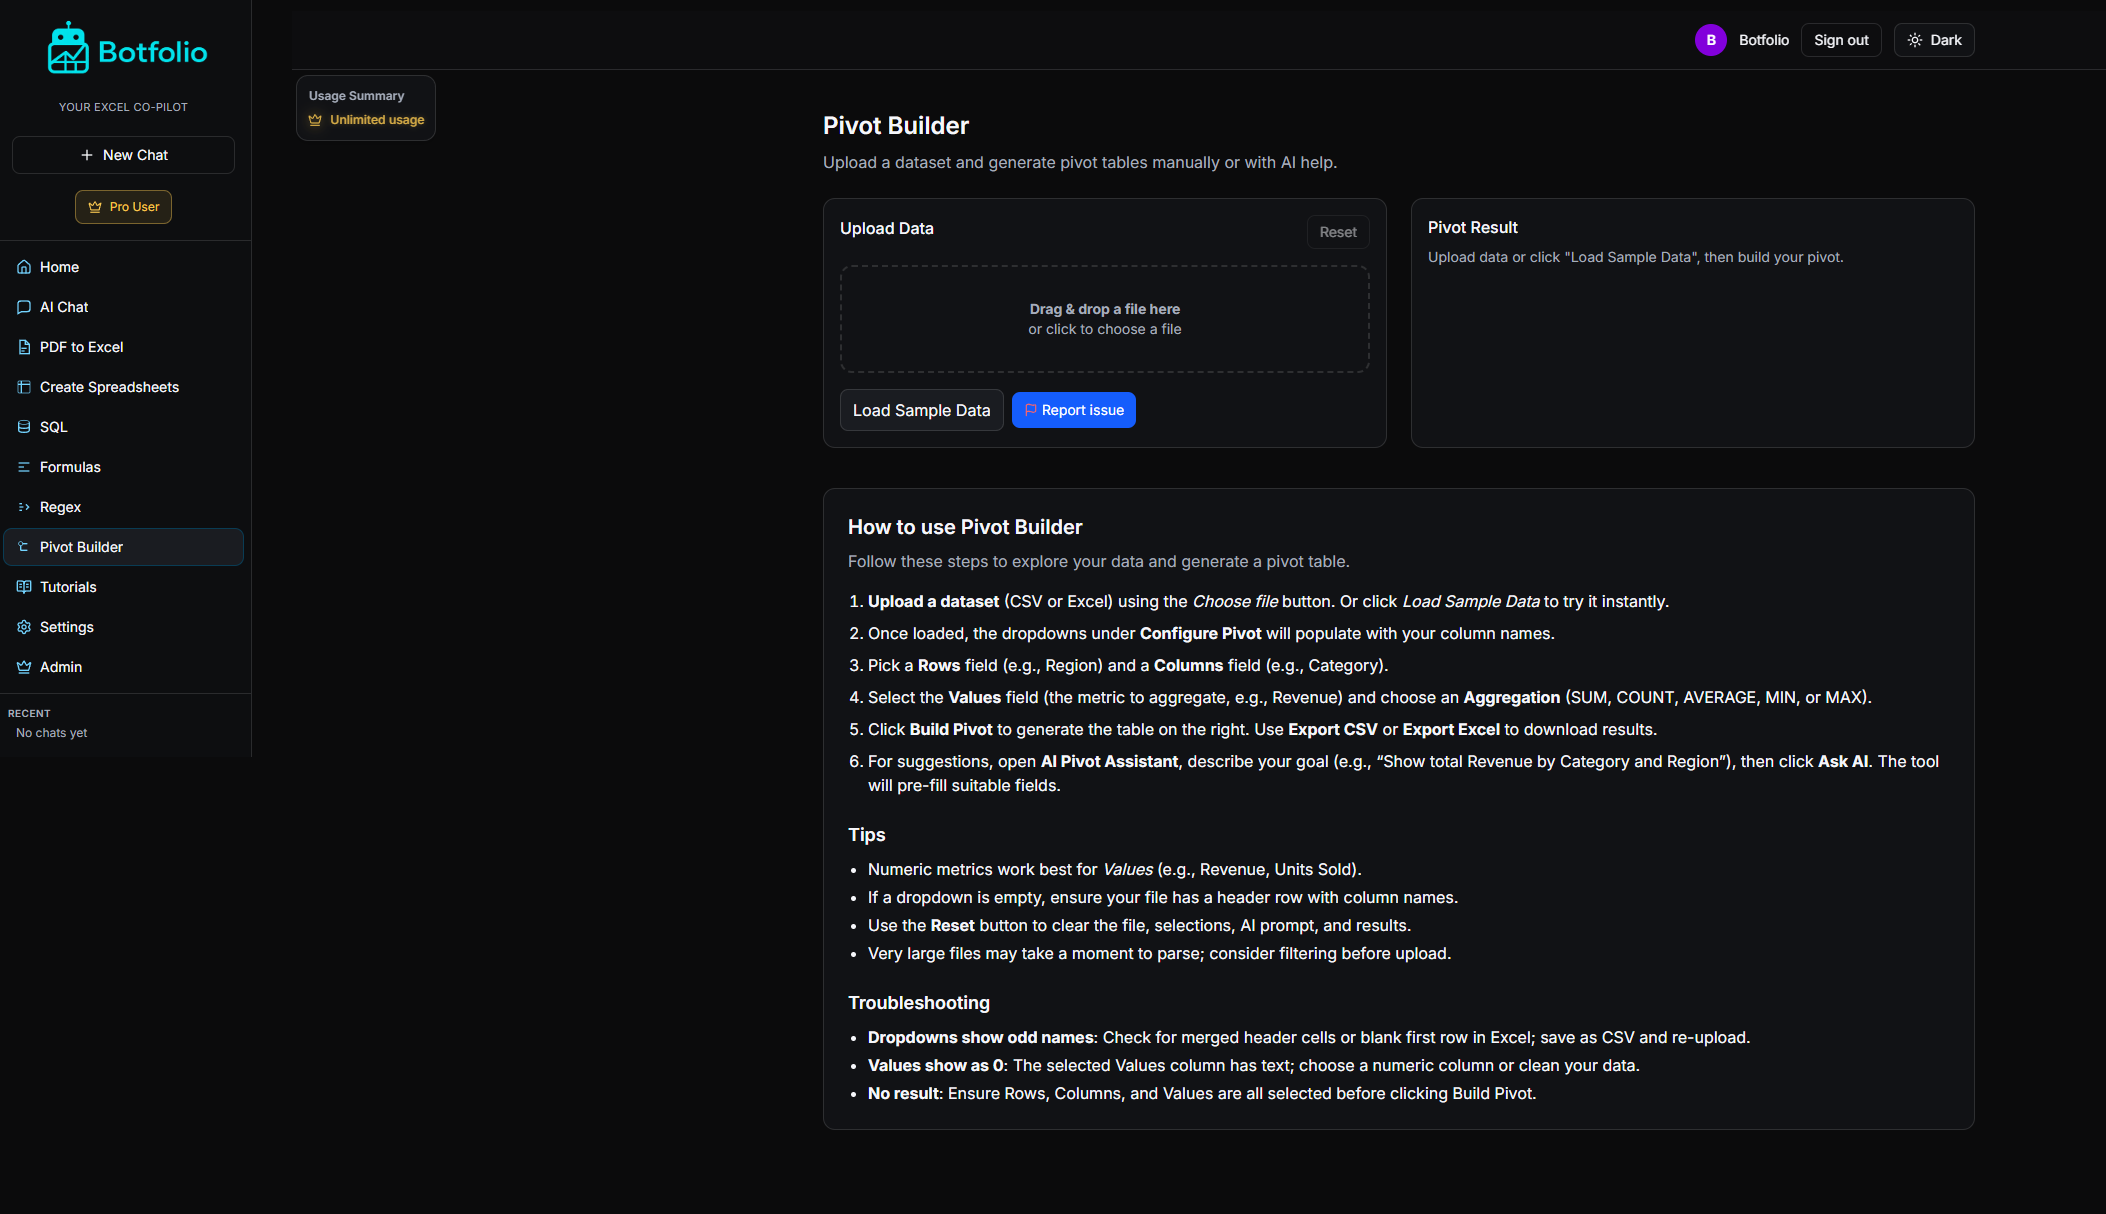This screenshot has width=2106, height=1214.
Task: Click the drag & drop file area
Action: pos(1104,319)
